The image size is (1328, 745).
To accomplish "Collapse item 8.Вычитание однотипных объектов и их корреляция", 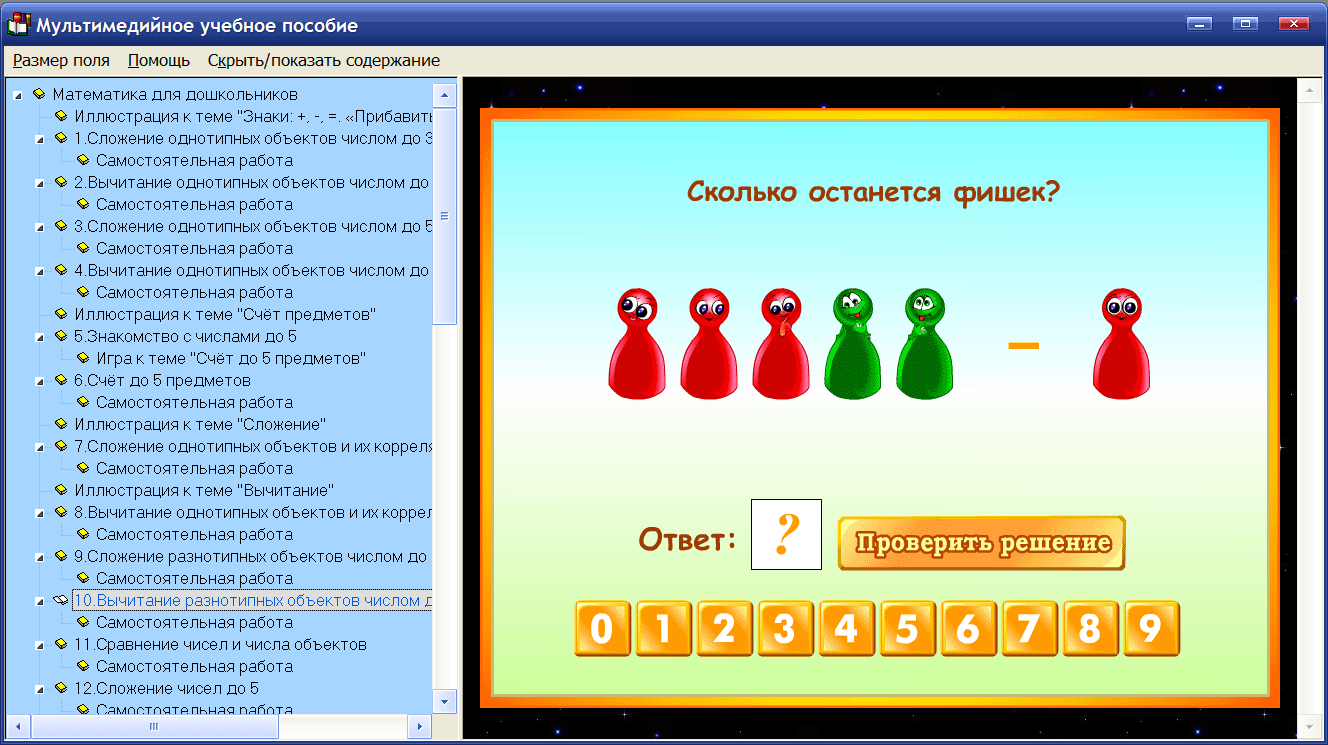I will point(39,513).
